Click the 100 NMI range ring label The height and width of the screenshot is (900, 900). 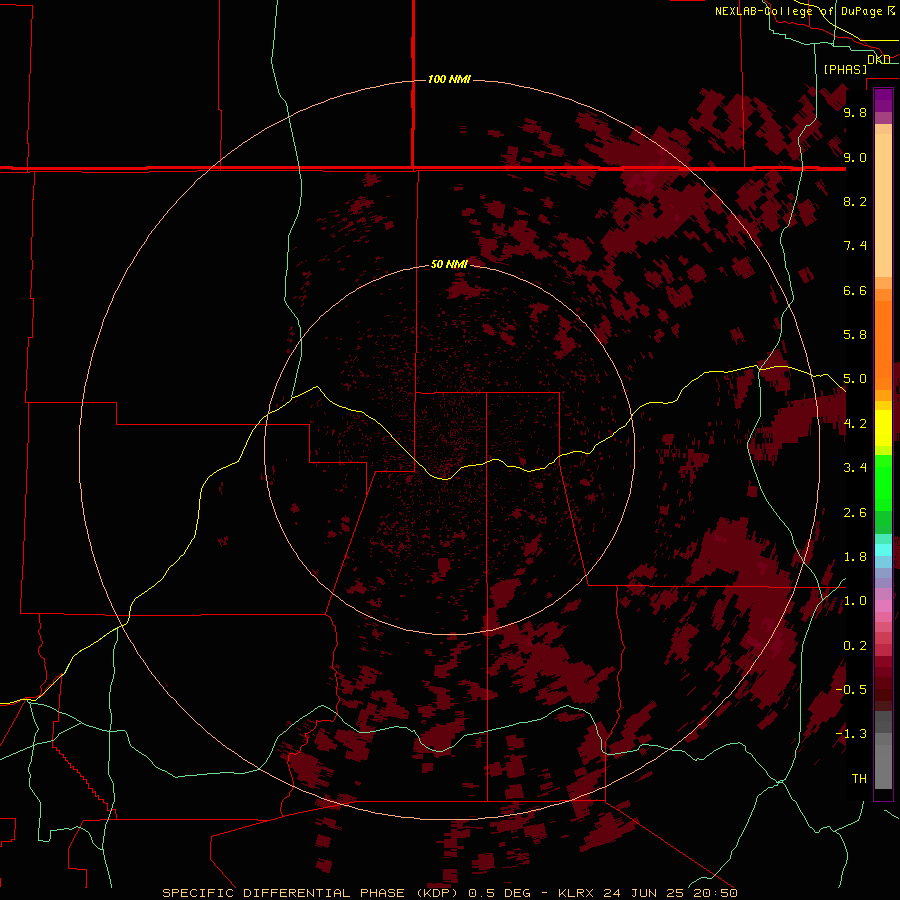449,79
